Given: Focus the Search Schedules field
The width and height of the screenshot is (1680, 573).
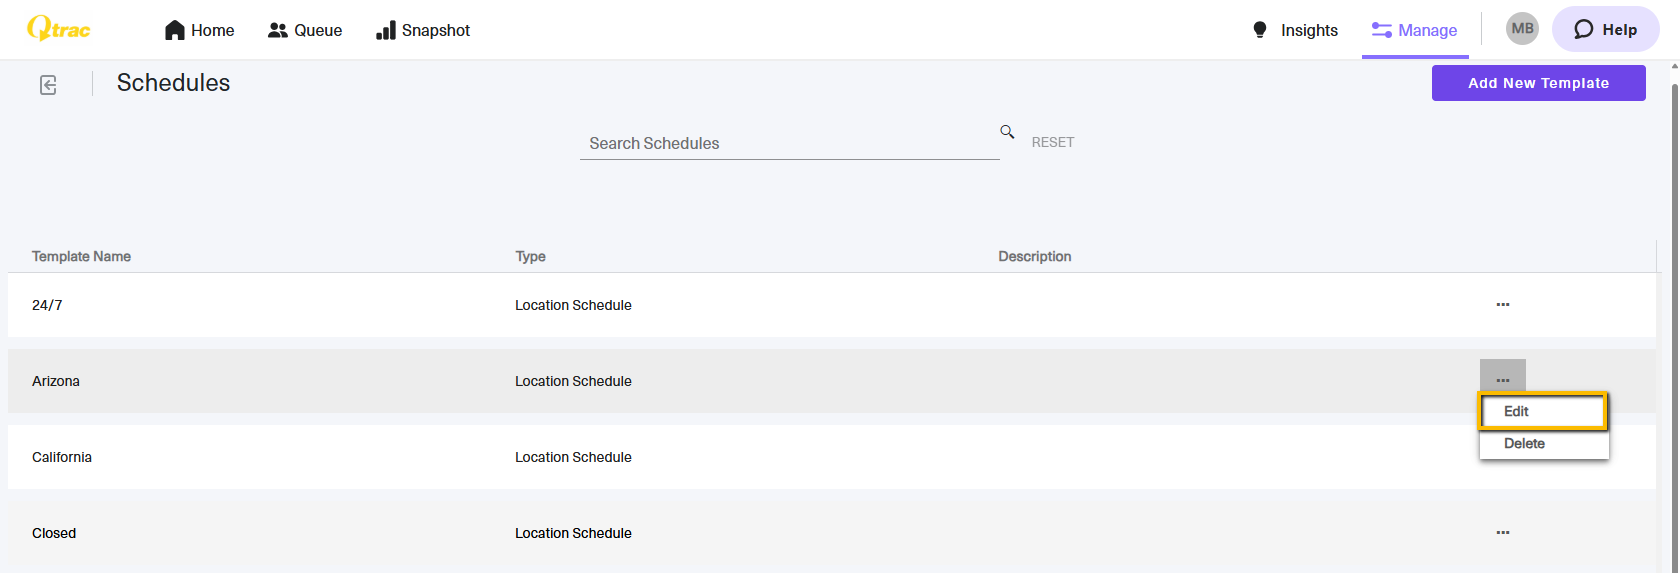Looking at the screenshot, I should click(x=789, y=143).
